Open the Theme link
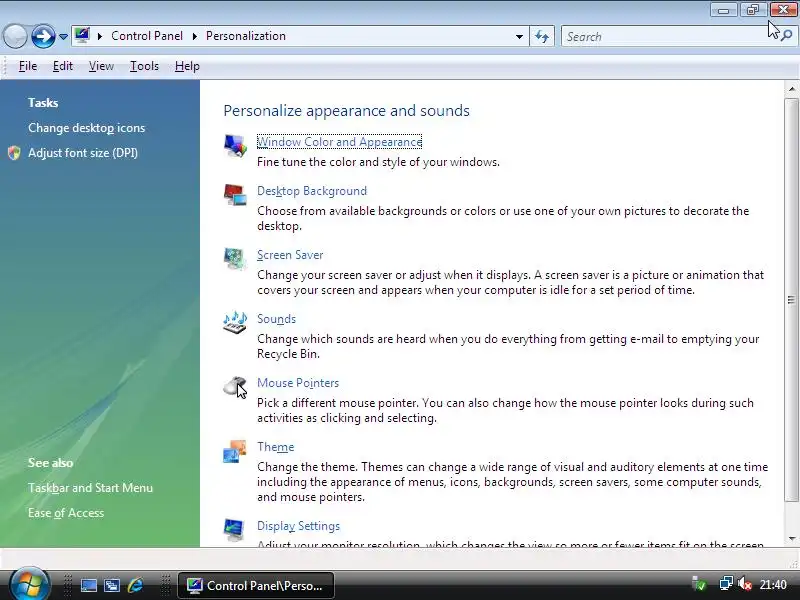 click(x=276, y=447)
